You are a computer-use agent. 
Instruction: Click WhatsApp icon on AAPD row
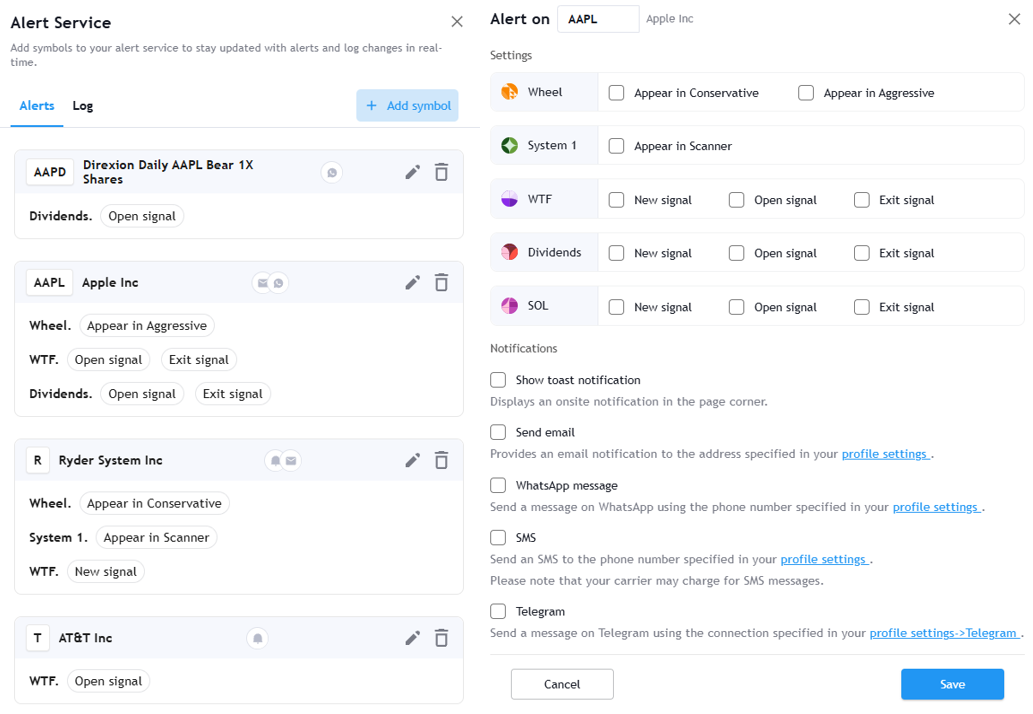[332, 173]
